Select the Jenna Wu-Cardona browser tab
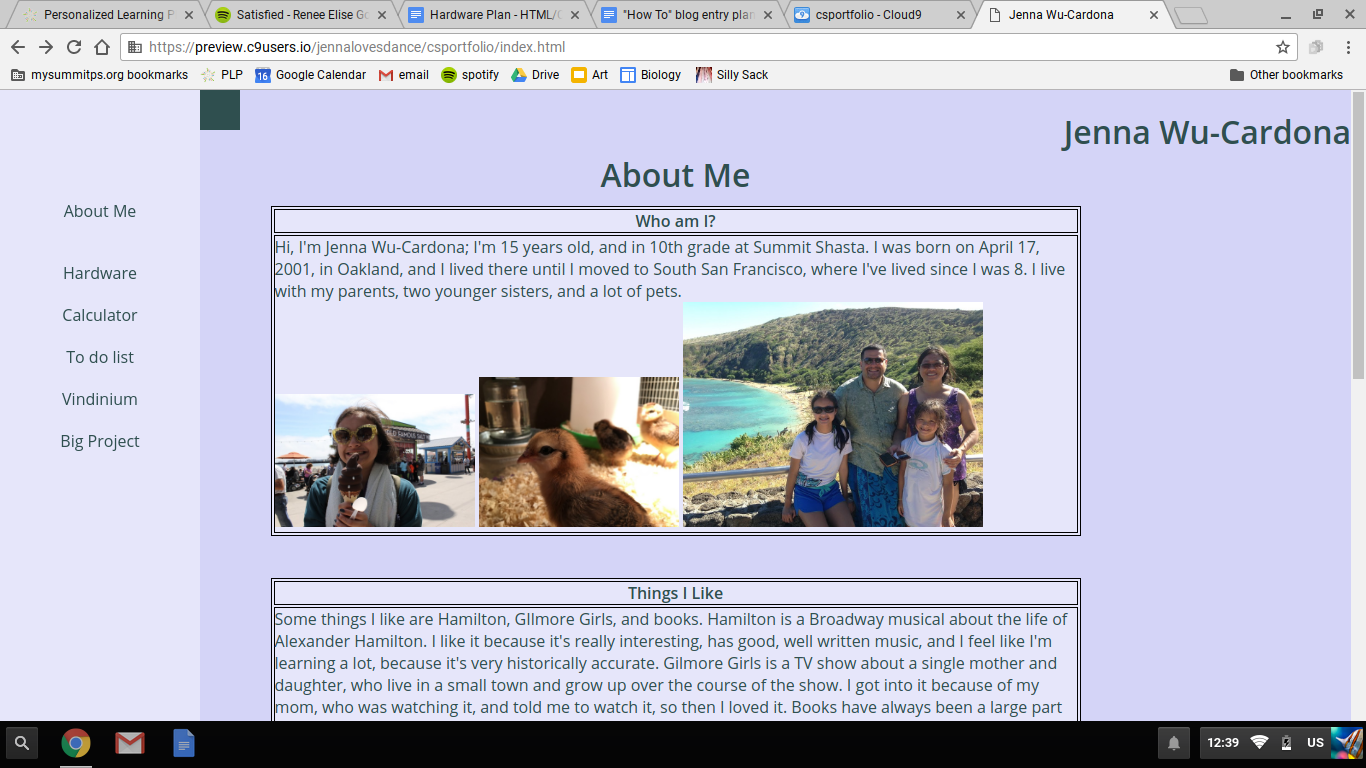 (x=1073, y=15)
